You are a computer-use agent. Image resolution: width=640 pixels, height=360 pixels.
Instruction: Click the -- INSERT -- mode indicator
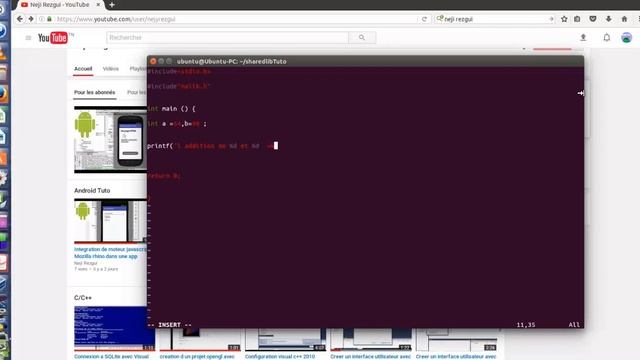(x=169, y=325)
